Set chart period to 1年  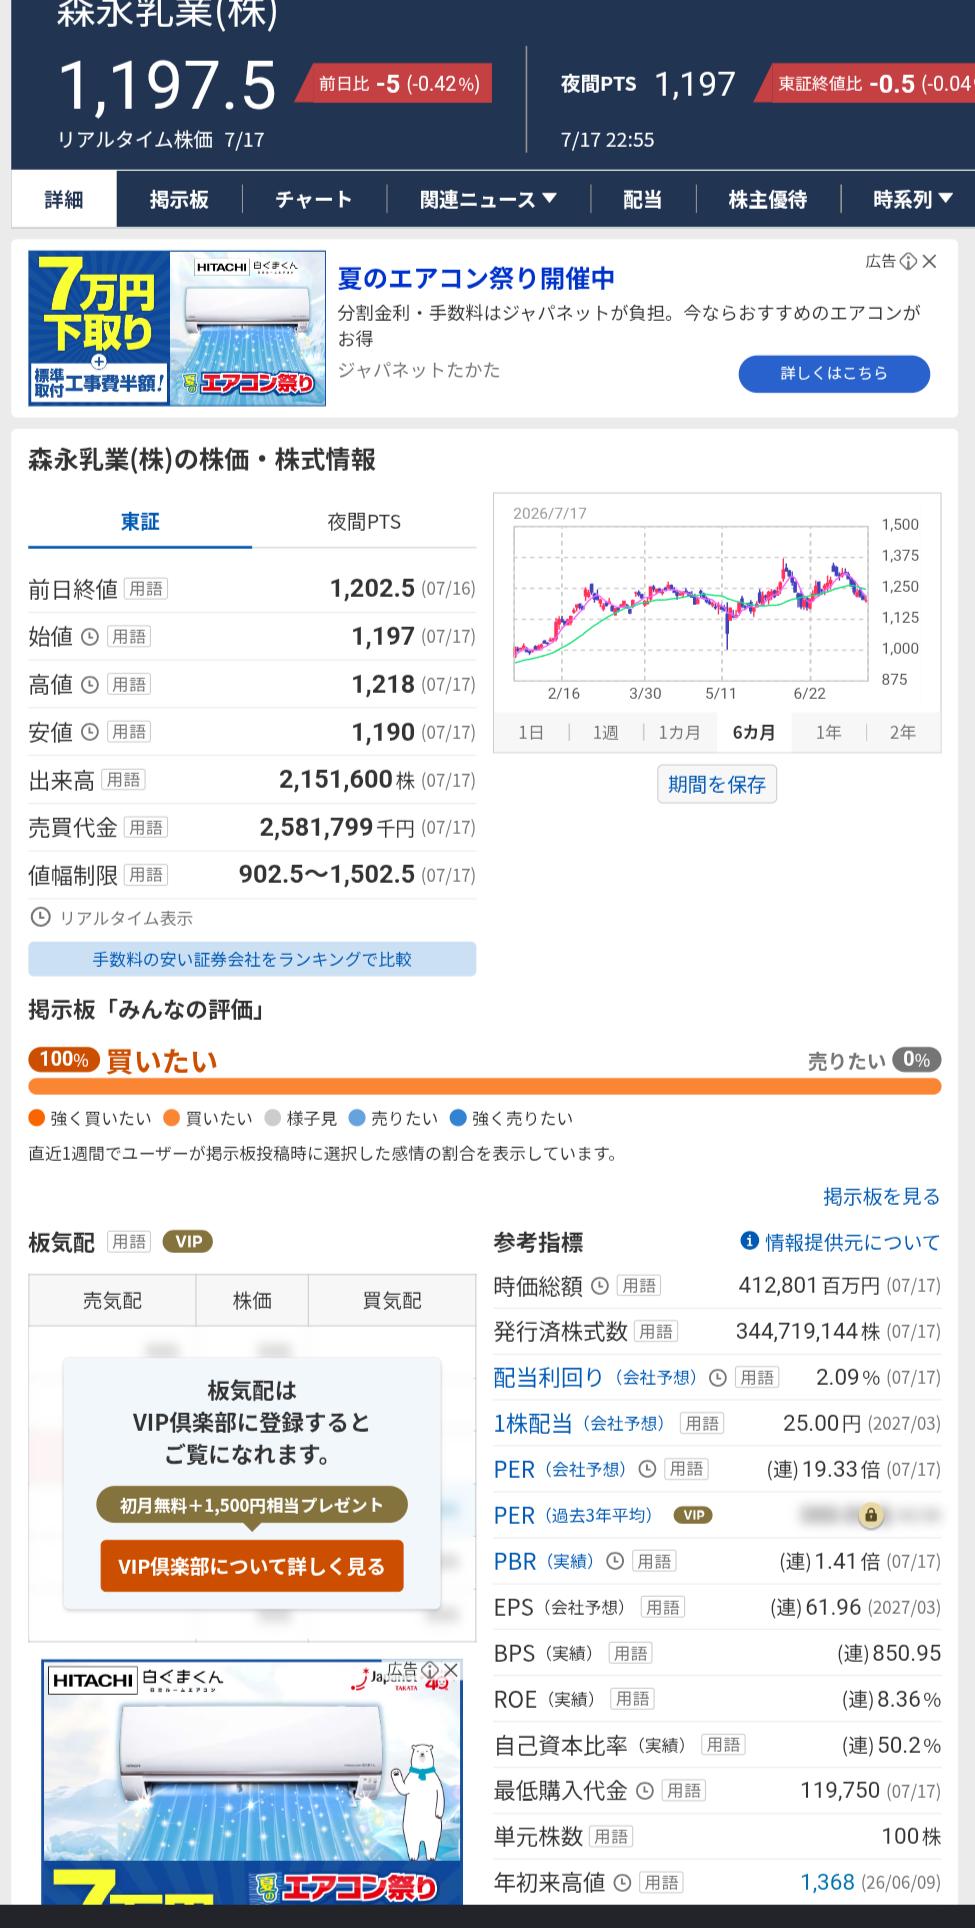[x=828, y=732]
